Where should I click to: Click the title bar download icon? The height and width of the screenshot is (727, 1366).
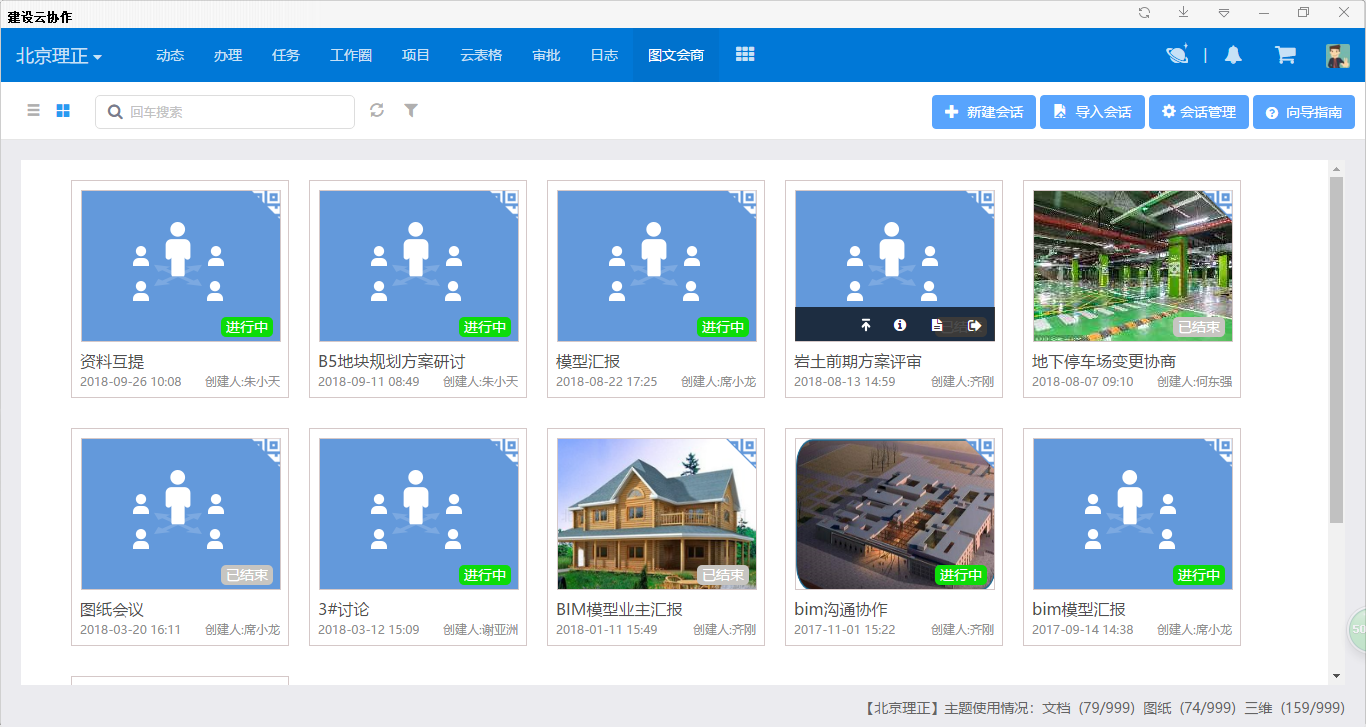coord(1184,13)
